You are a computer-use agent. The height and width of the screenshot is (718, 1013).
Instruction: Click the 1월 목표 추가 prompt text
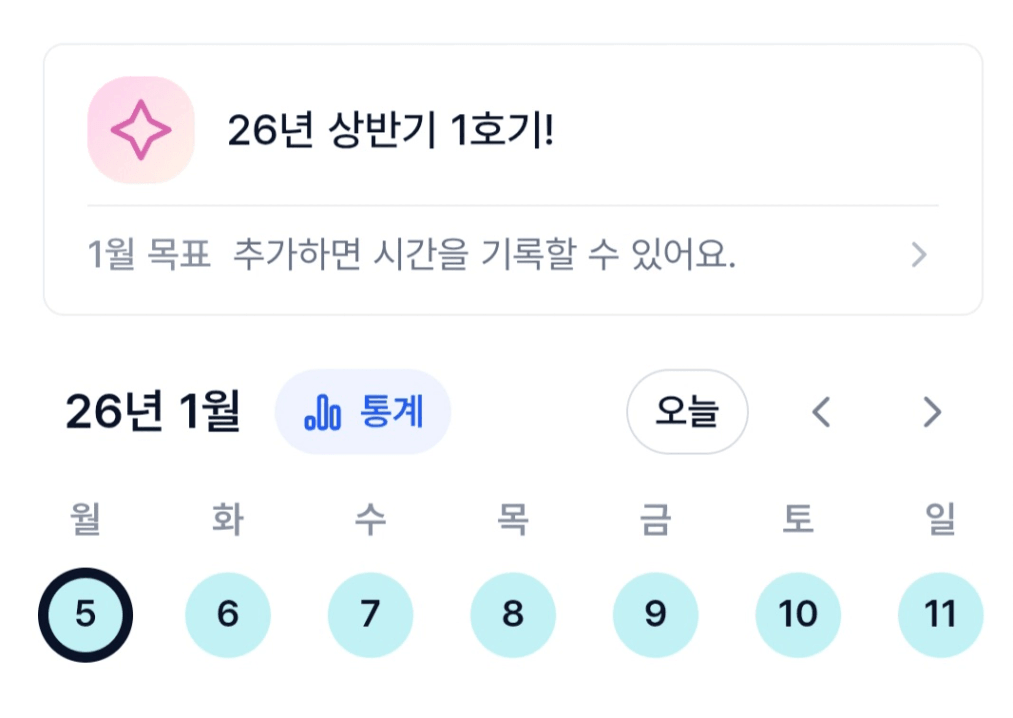click(411, 256)
